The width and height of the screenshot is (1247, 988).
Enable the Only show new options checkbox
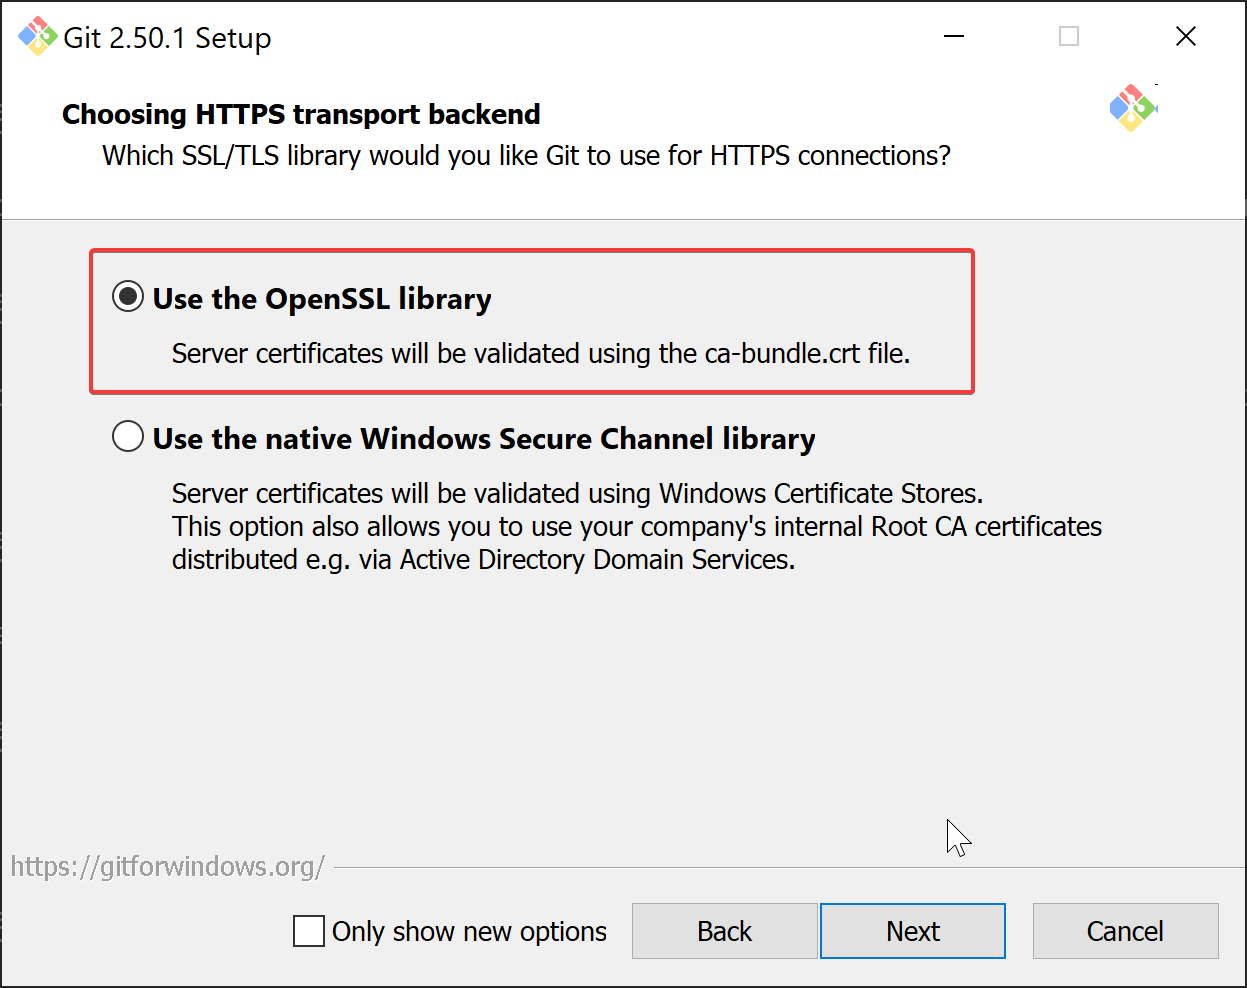coord(309,931)
